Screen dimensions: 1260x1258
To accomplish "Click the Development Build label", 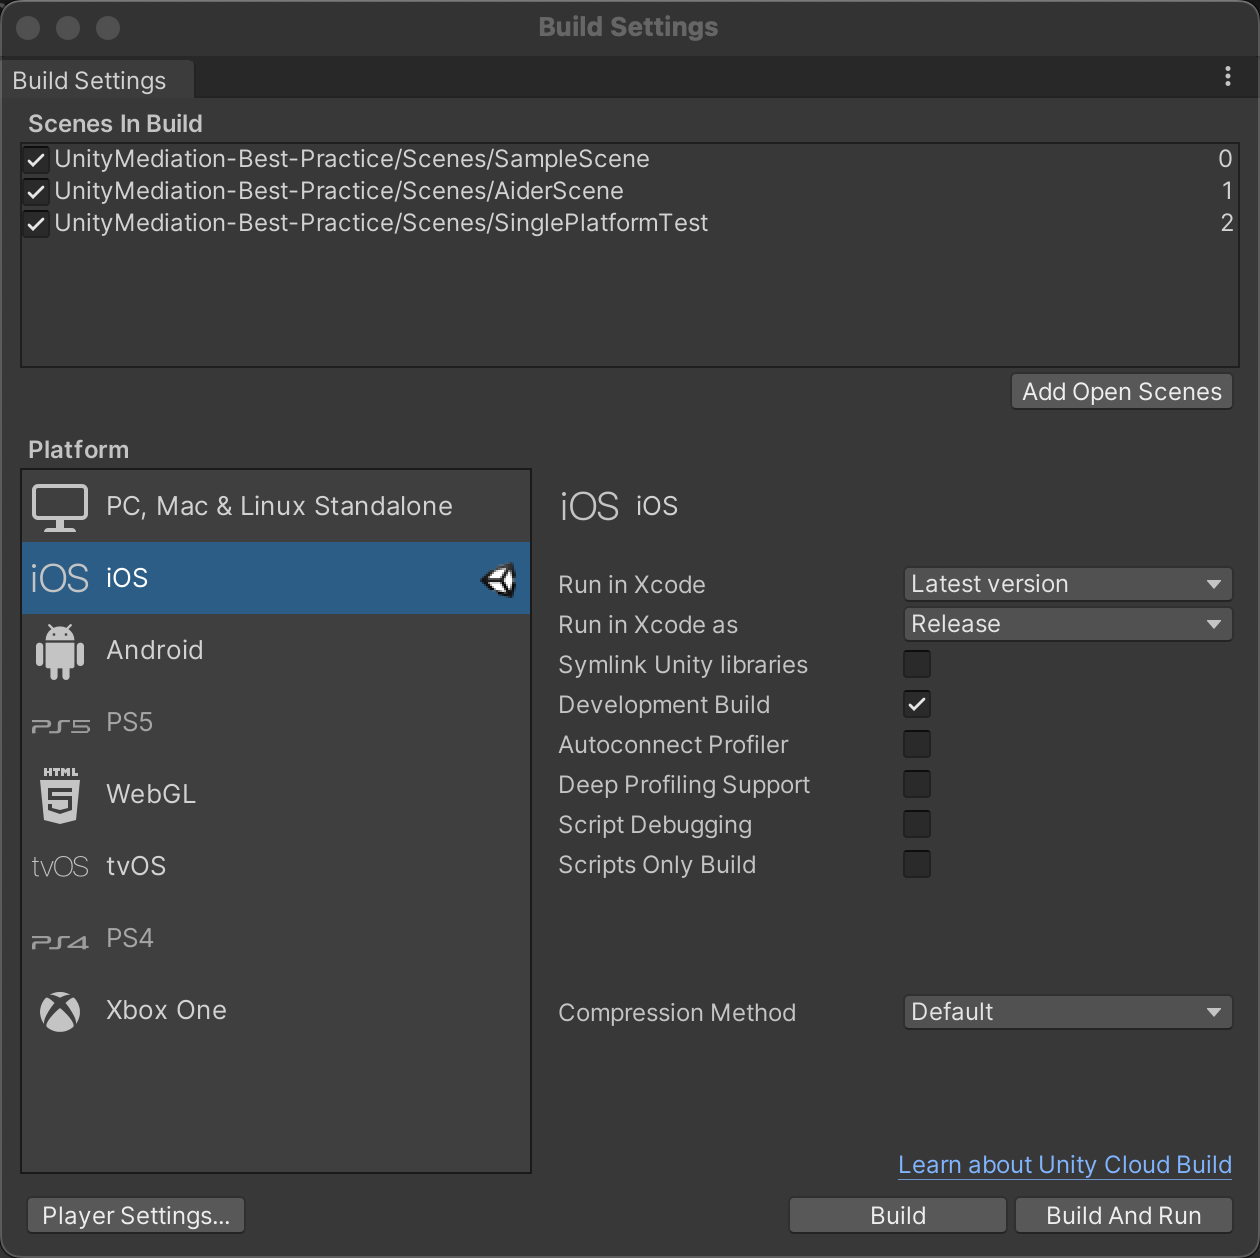I will coord(664,705).
